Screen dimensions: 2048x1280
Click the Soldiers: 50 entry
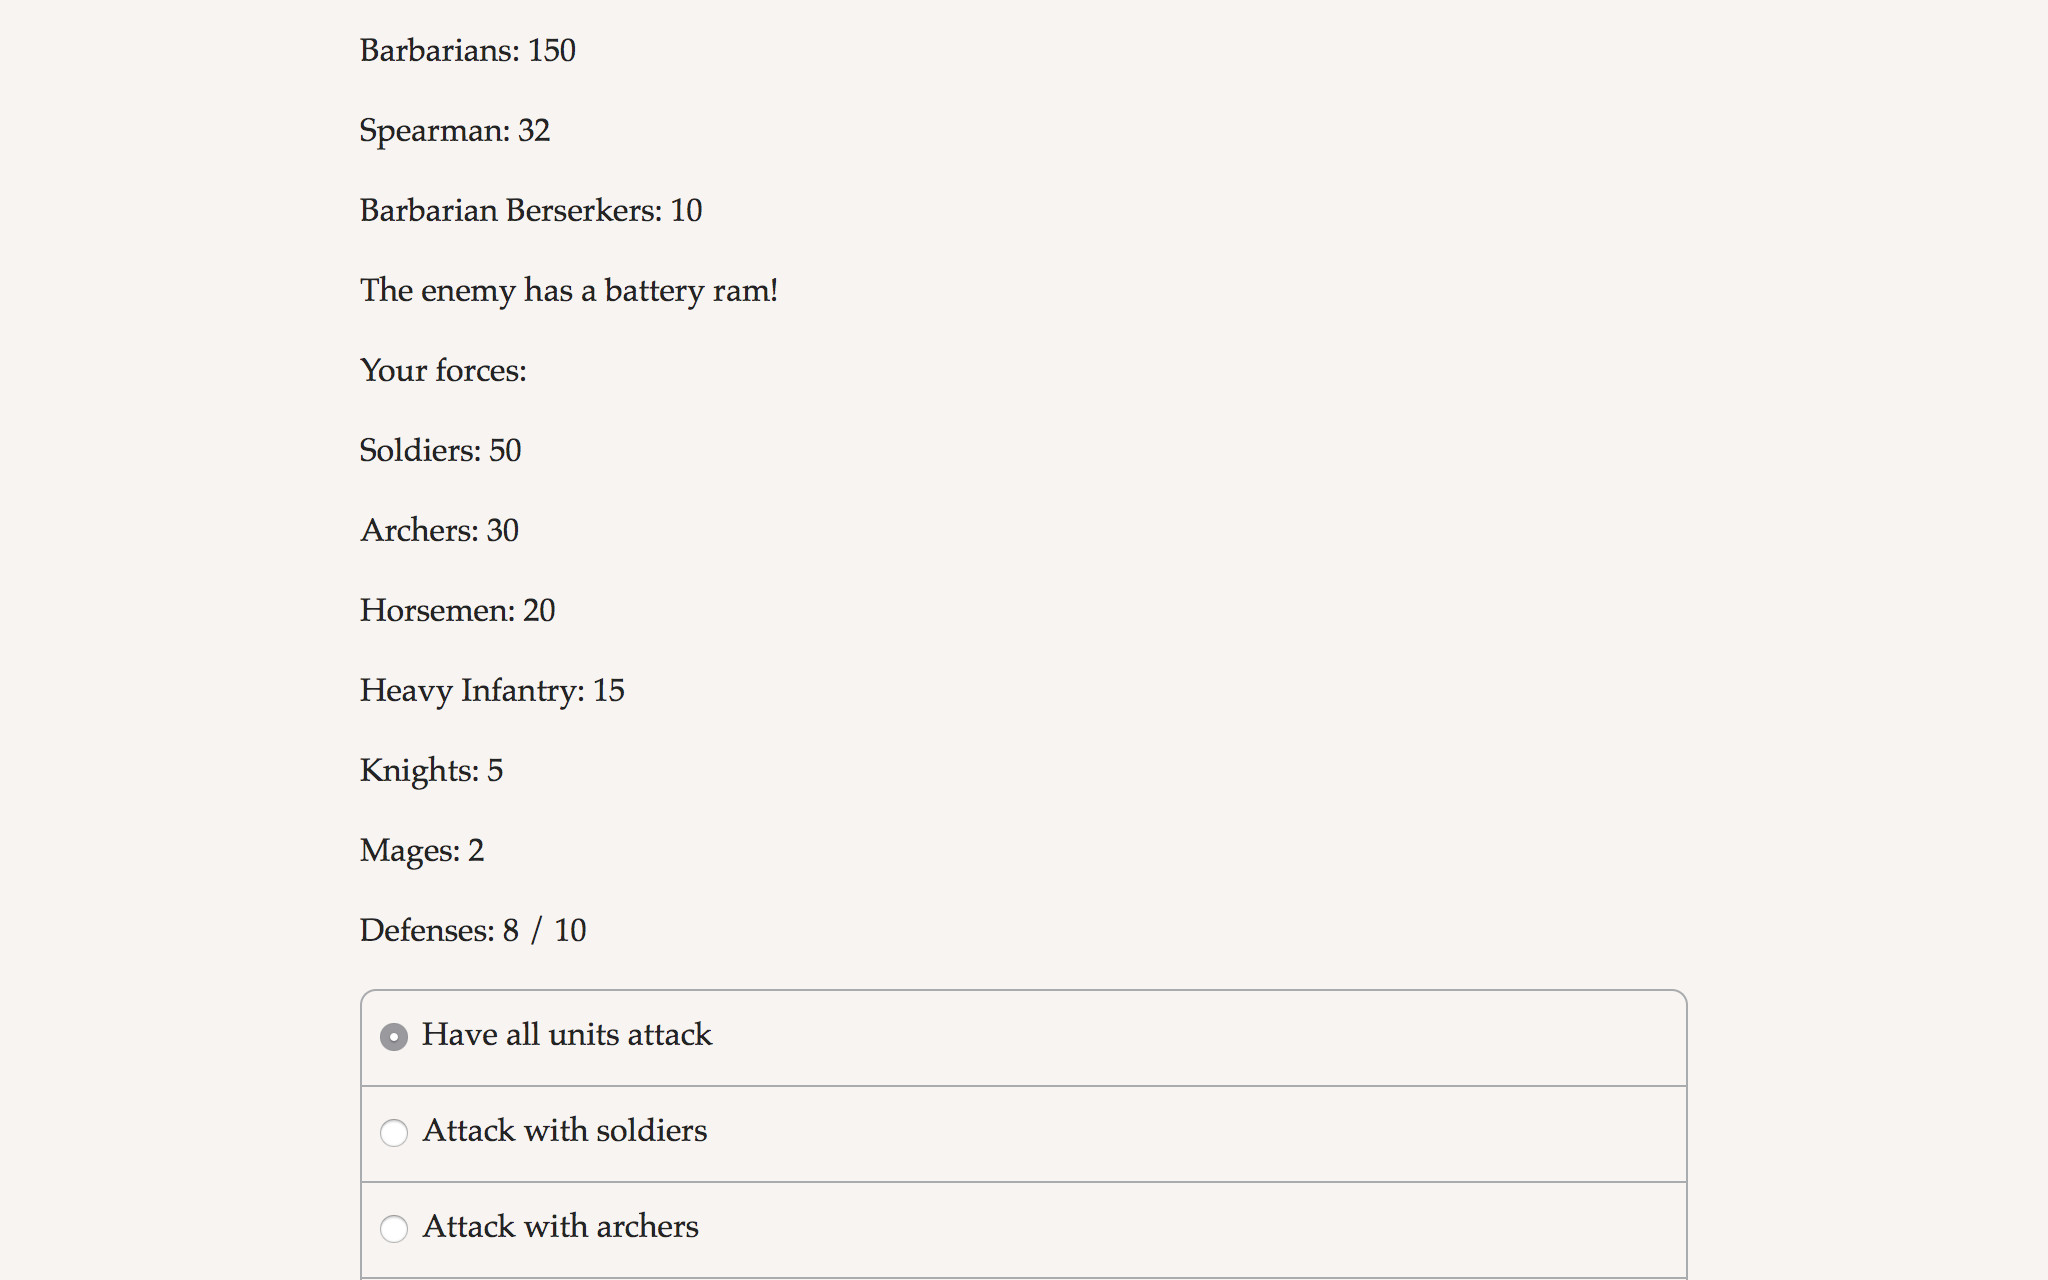point(440,450)
